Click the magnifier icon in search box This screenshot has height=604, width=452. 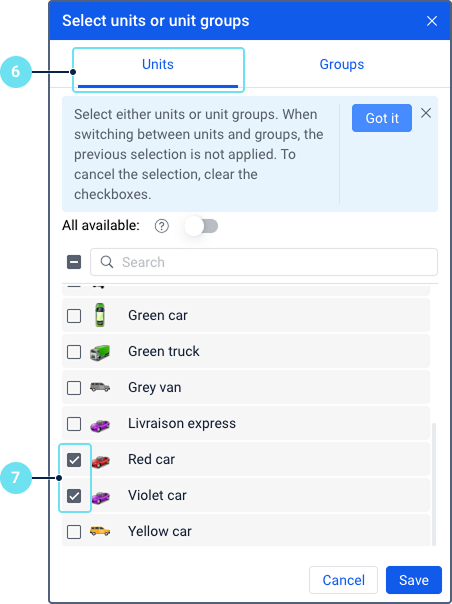(x=107, y=262)
